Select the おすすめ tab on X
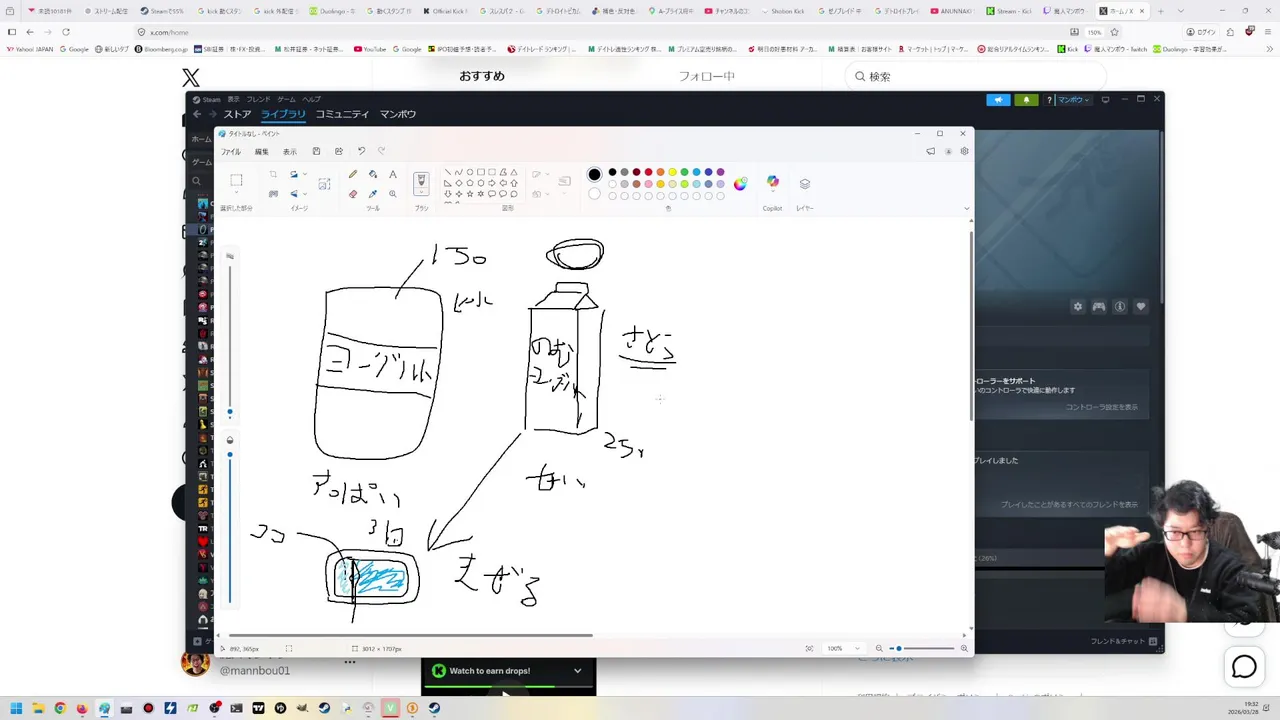Image resolution: width=1280 pixels, height=720 pixels. (x=482, y=76)
